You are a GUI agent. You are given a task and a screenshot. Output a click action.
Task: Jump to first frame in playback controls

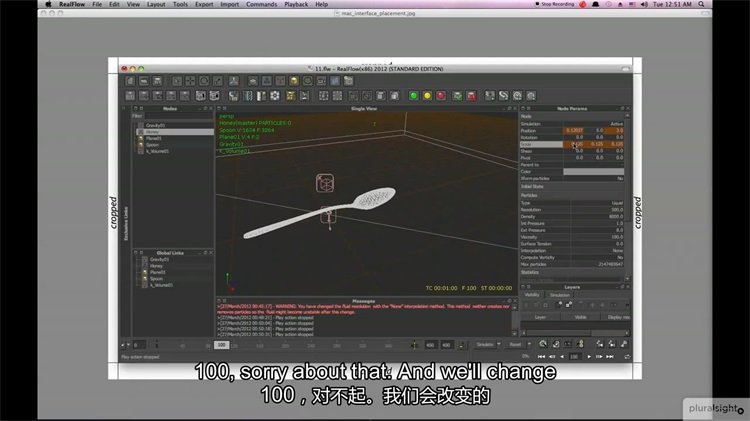pyautogui.click(x=541, y=356)
